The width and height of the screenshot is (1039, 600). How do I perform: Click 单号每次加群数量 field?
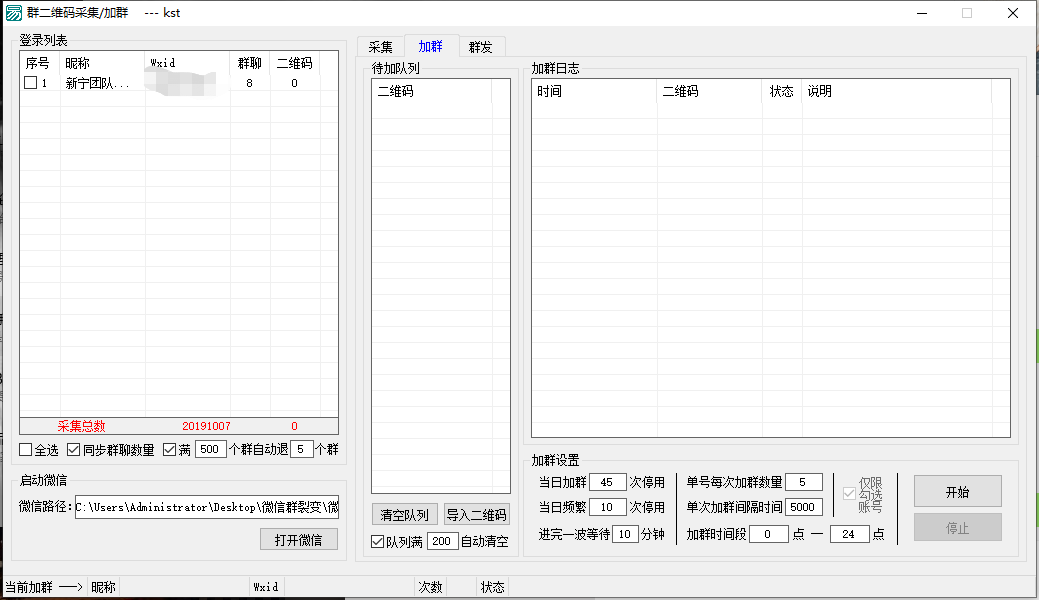tap(803, 482)
